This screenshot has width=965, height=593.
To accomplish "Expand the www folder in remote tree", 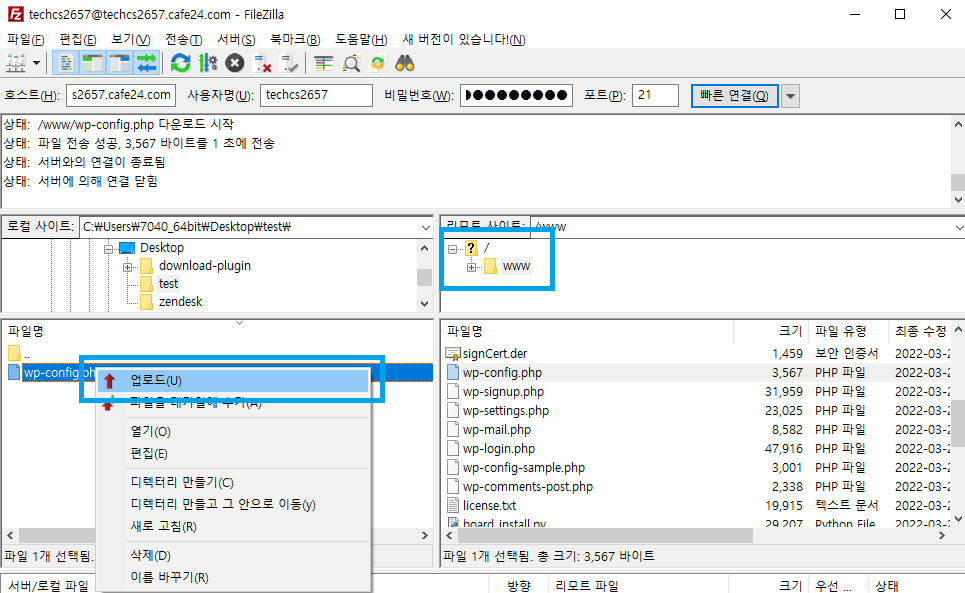I will [x=471, y=266].
